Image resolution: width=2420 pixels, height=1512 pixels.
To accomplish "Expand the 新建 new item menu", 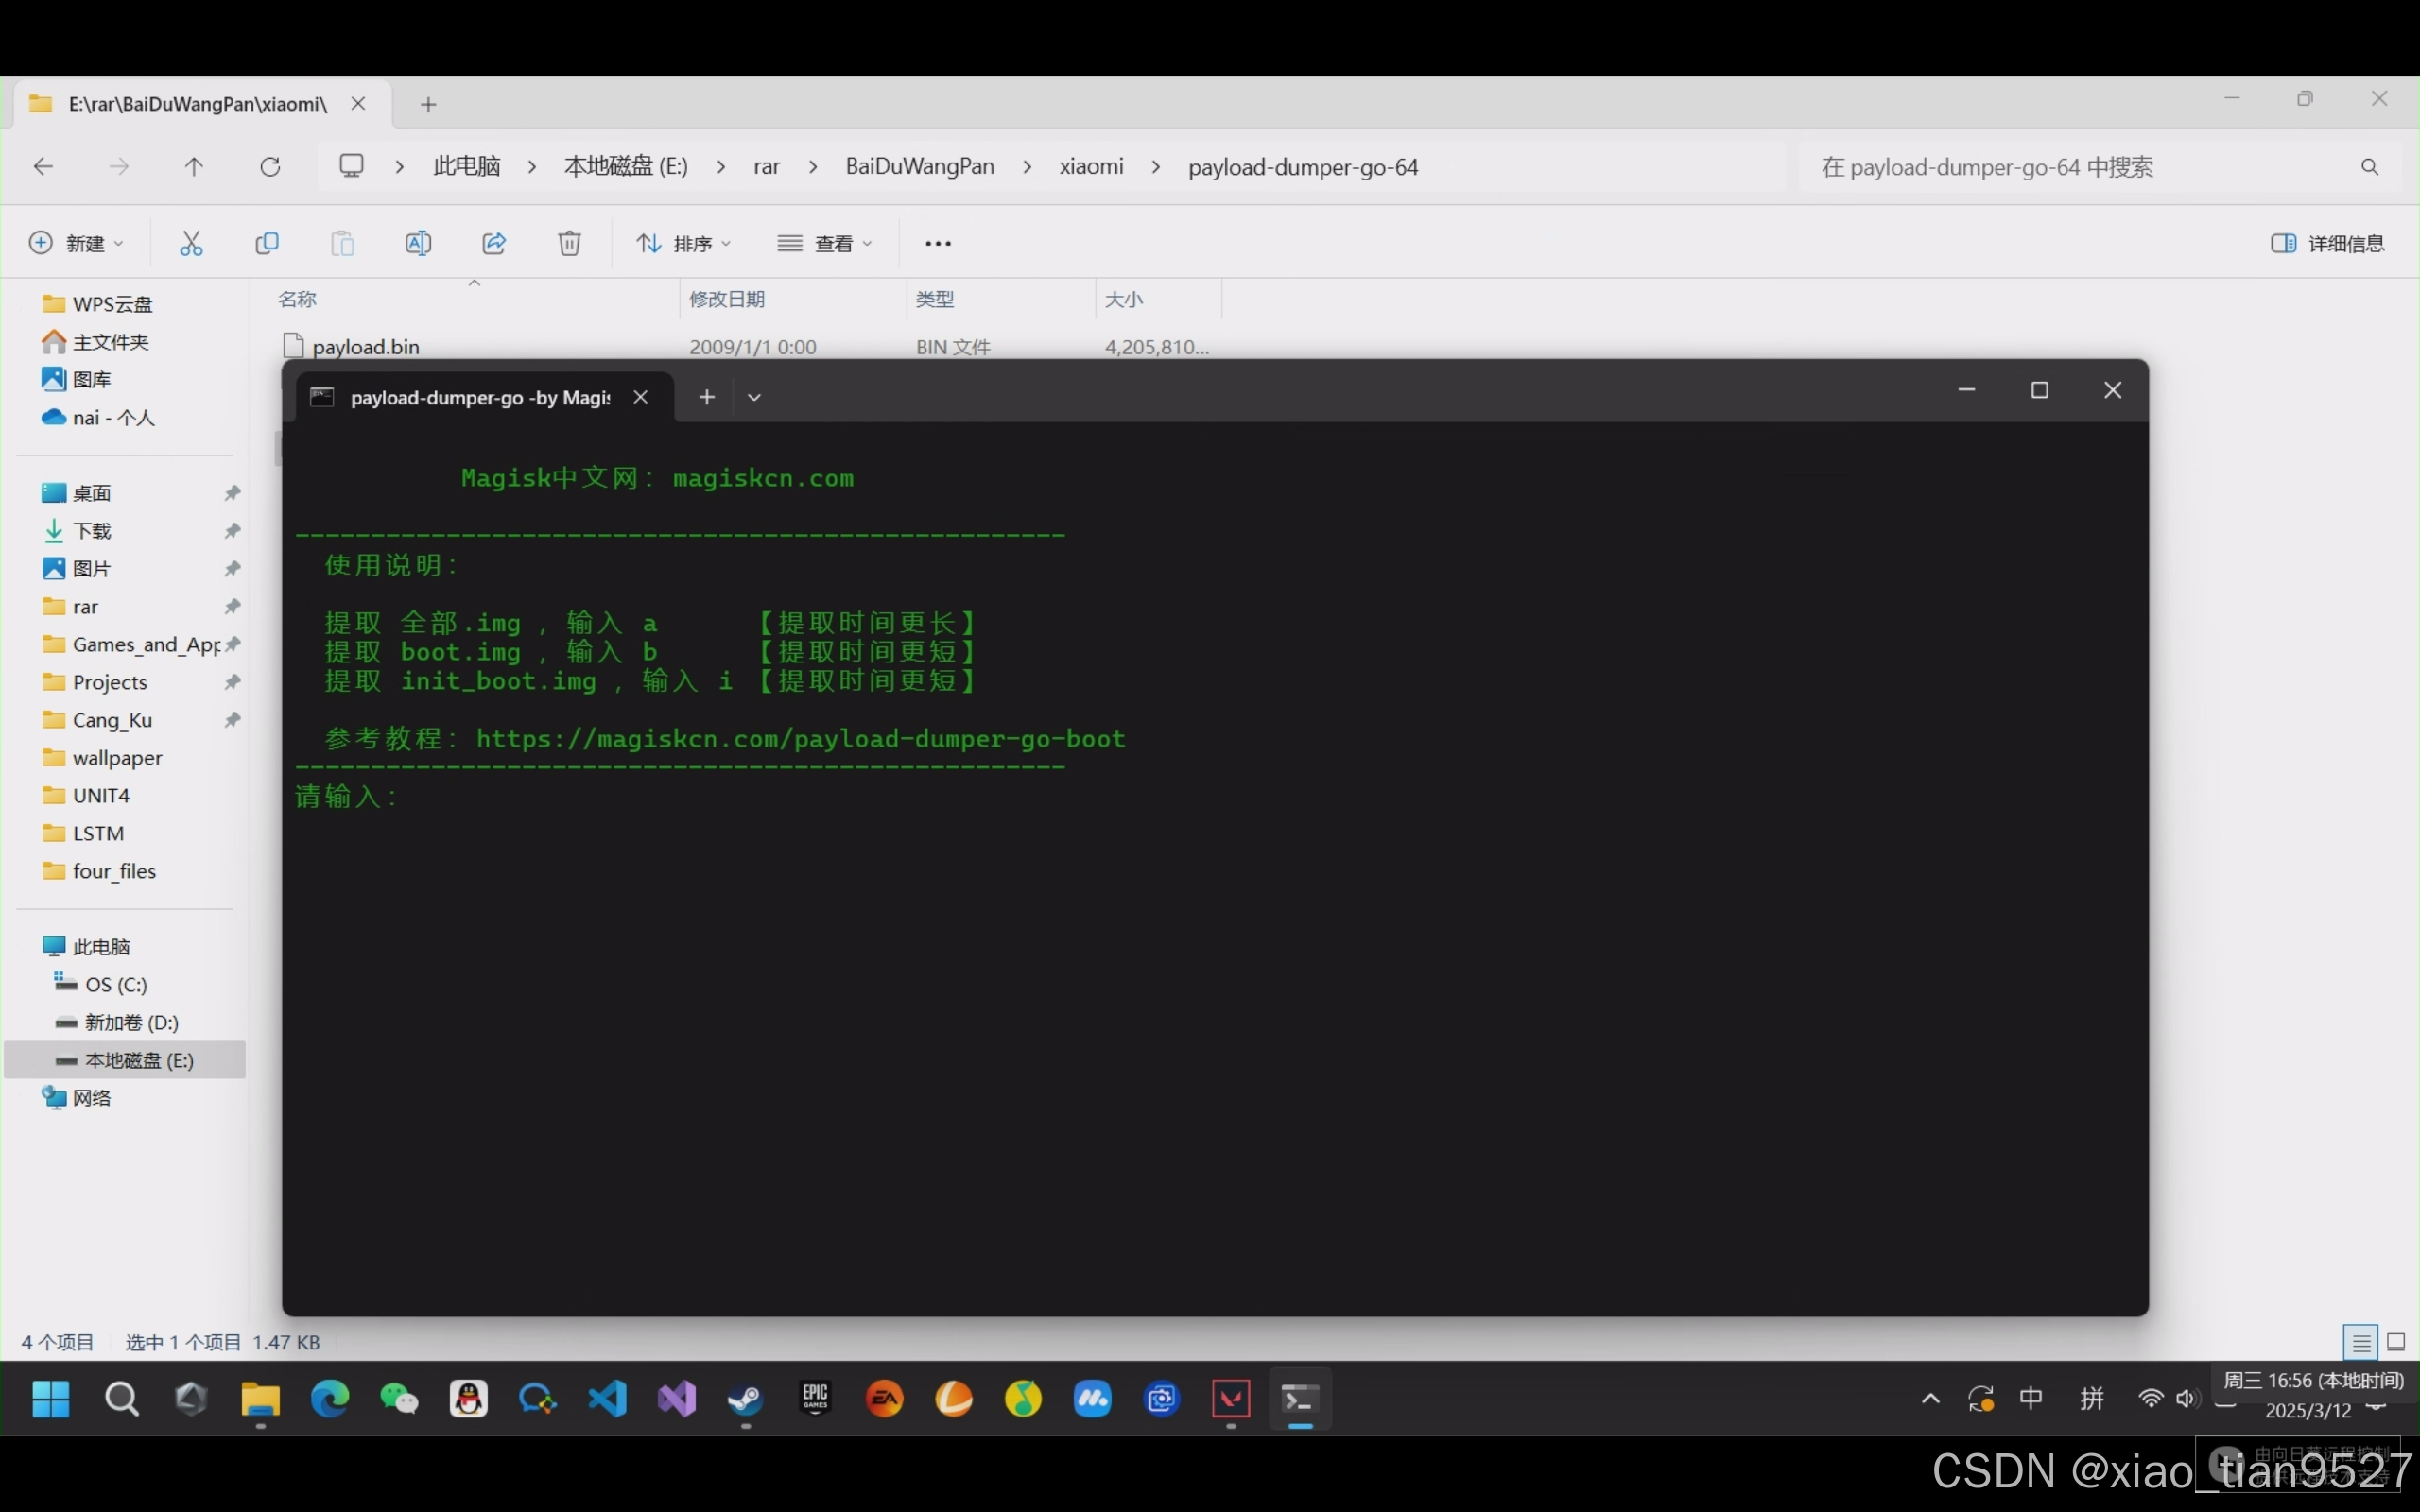I will click(77, 243).
